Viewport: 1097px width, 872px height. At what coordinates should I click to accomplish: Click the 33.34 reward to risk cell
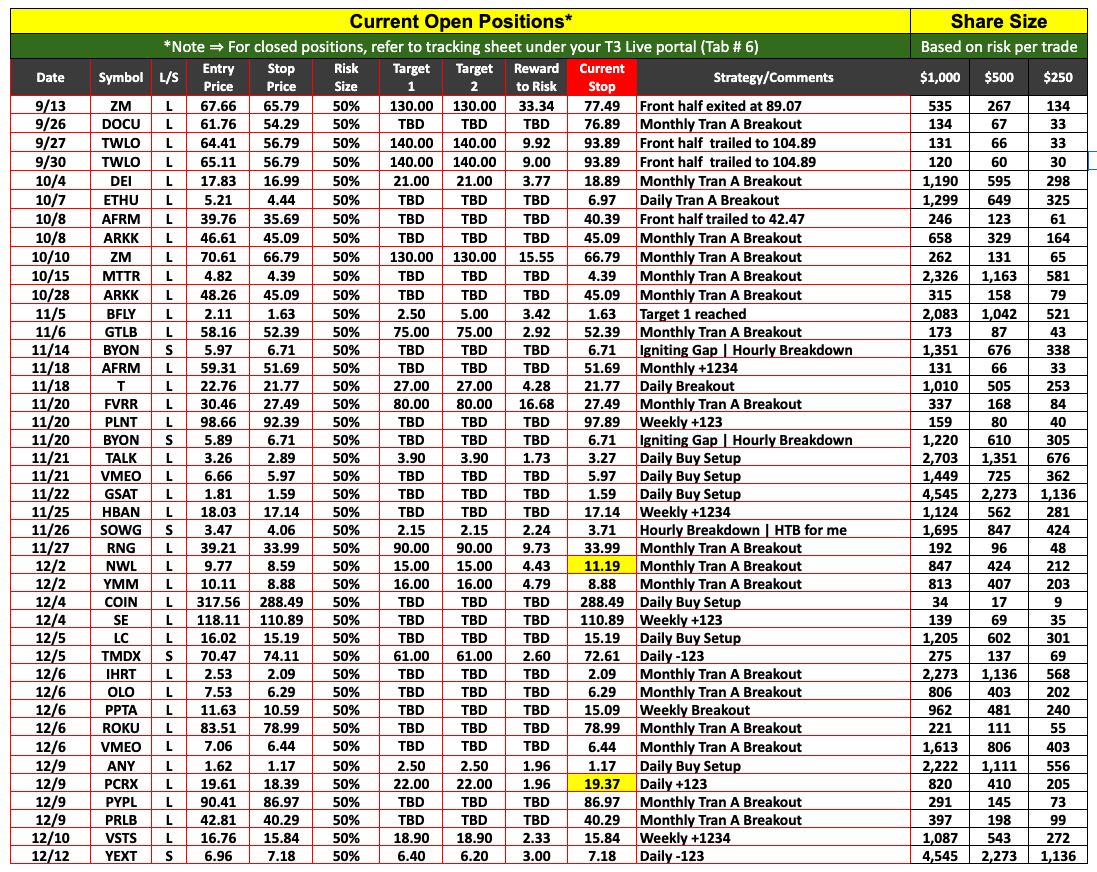pyautogui.click(x=536, y=105)
